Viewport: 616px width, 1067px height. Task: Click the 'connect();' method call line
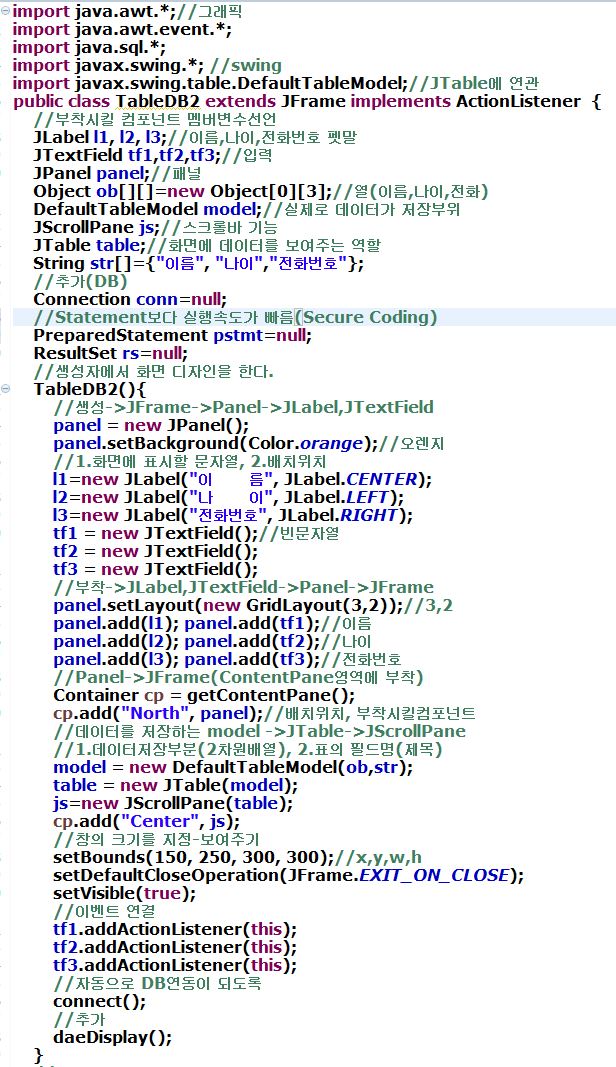coord(99,1001)
